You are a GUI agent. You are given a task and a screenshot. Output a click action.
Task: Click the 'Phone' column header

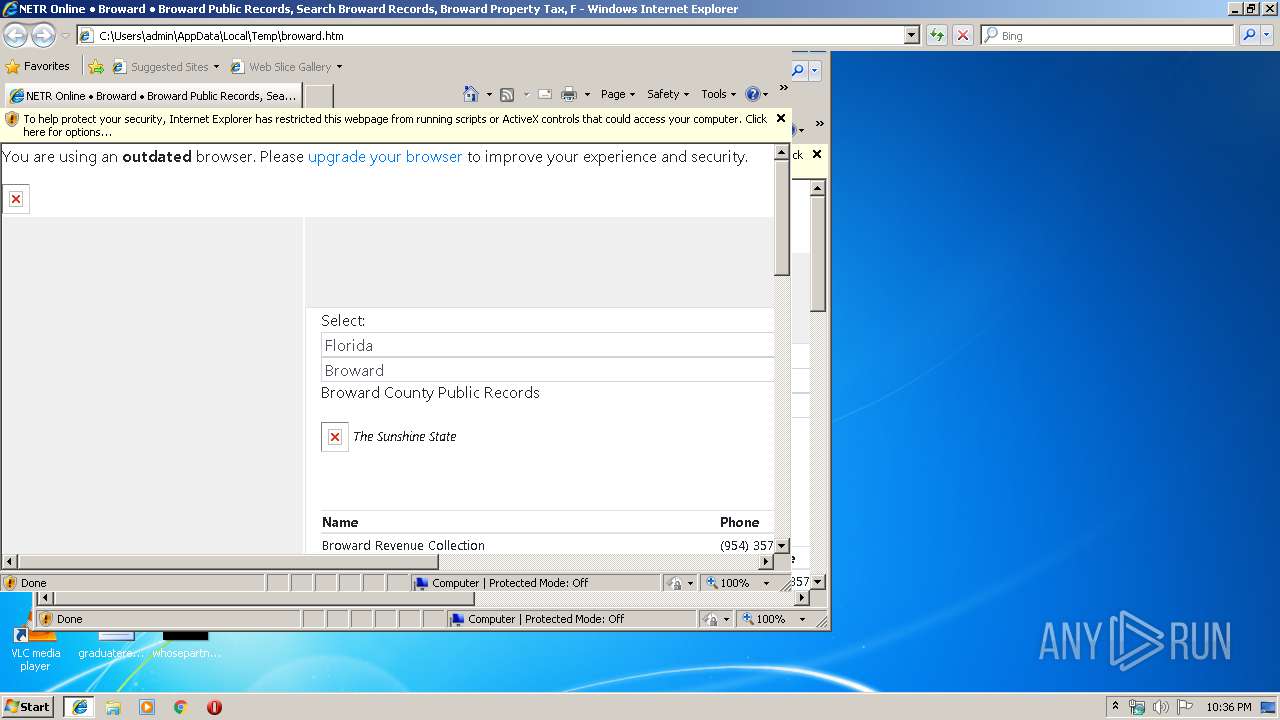coord(739,522)
